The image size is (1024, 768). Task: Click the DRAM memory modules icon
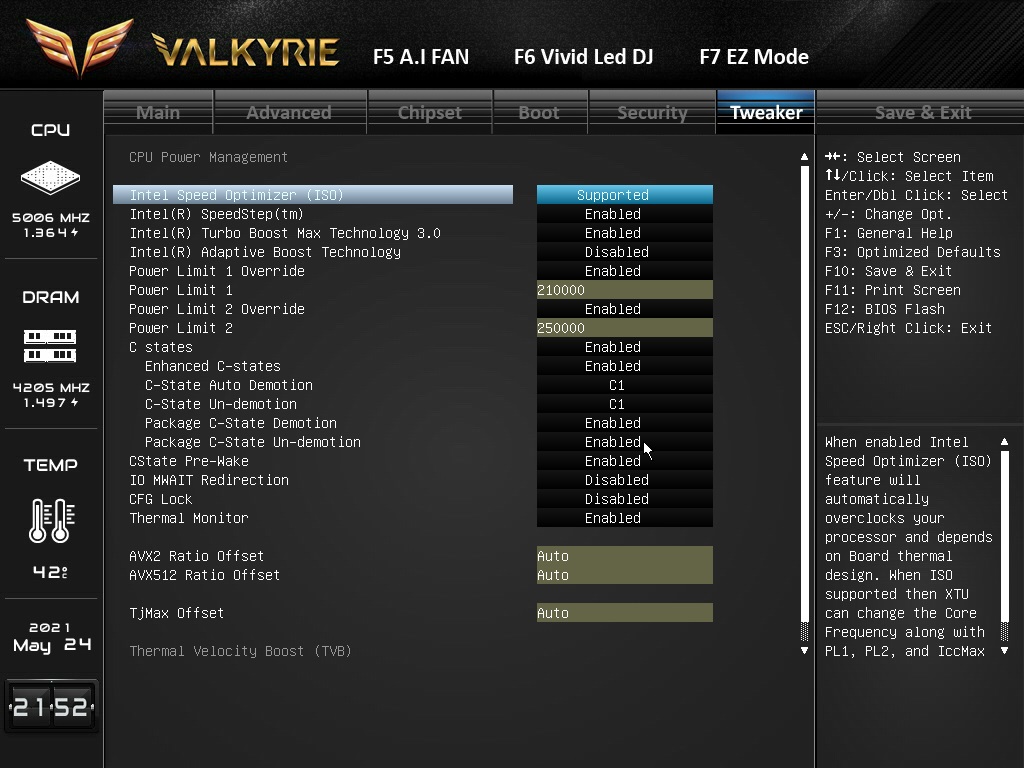(50, 346)
